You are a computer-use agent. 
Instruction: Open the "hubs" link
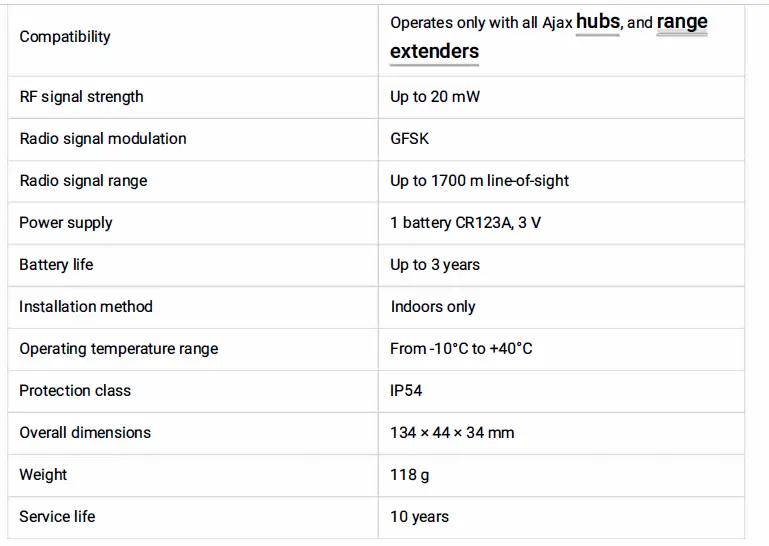598,22
